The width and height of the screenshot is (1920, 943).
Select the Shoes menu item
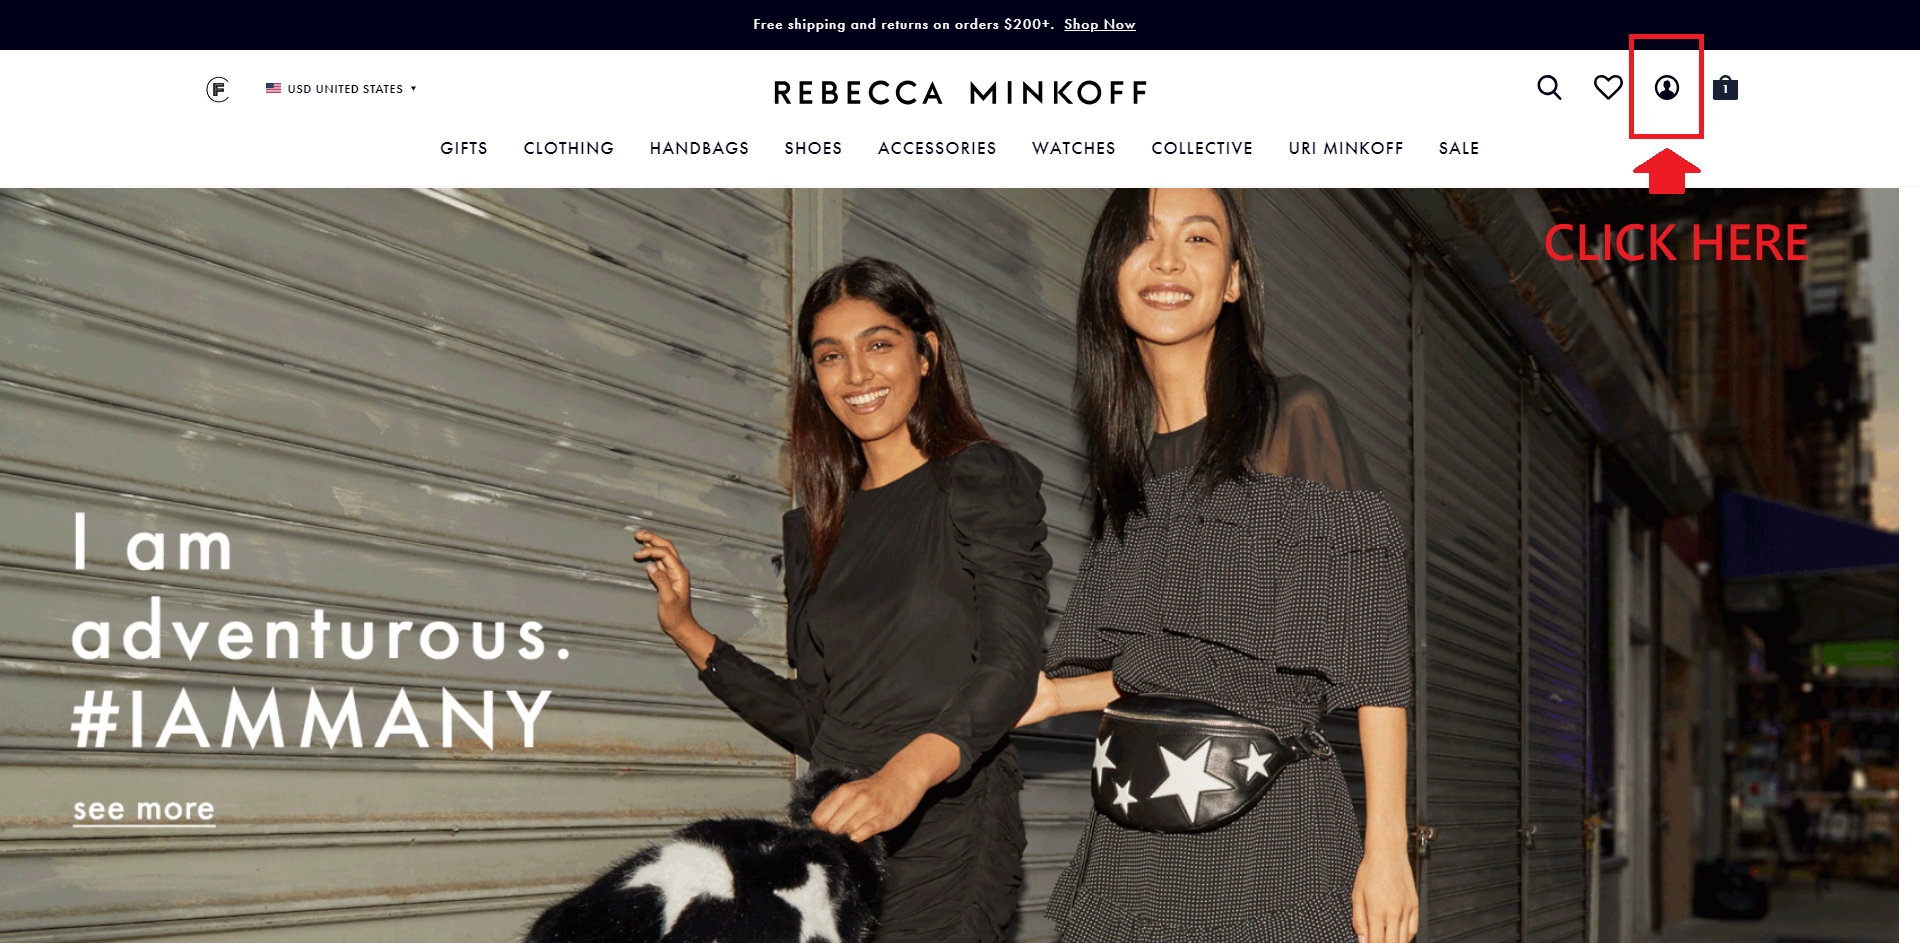click(x=813, y=148)
